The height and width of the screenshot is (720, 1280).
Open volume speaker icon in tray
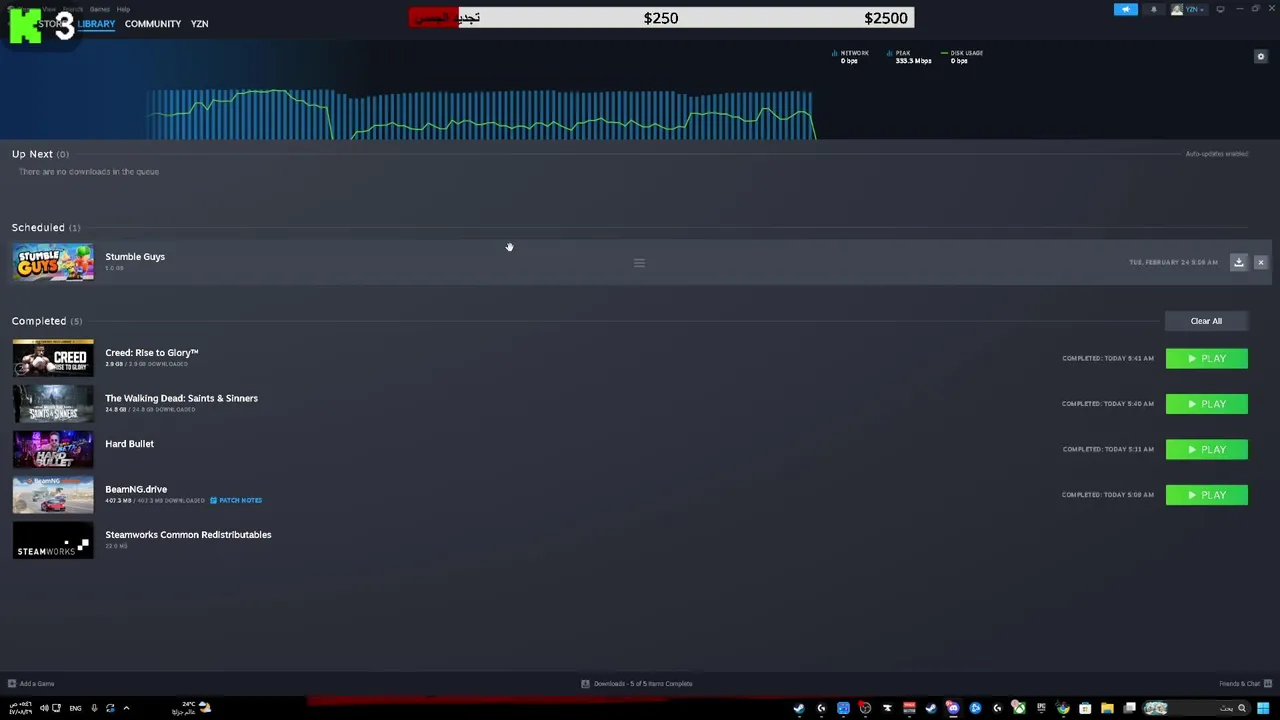pos(44,708)
